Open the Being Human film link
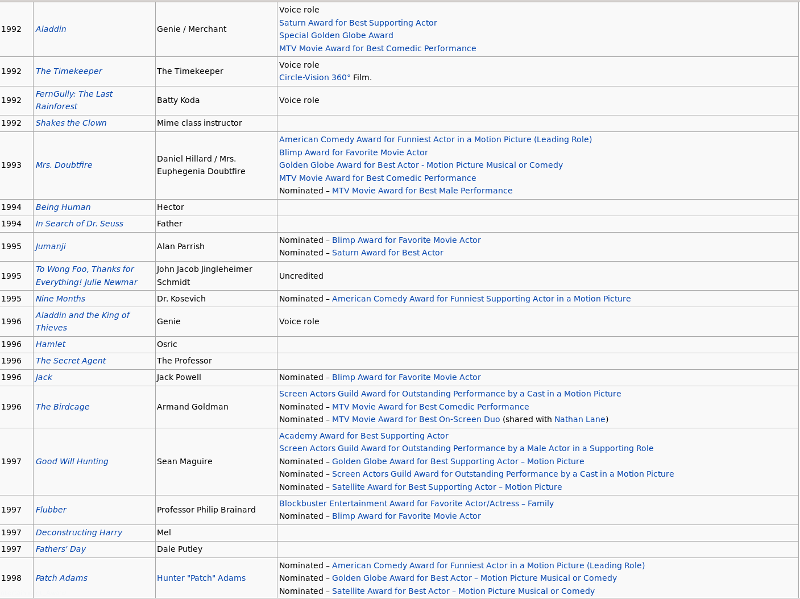Image resolution: width=800 pixels, height=599 pixels. point(63,207)
